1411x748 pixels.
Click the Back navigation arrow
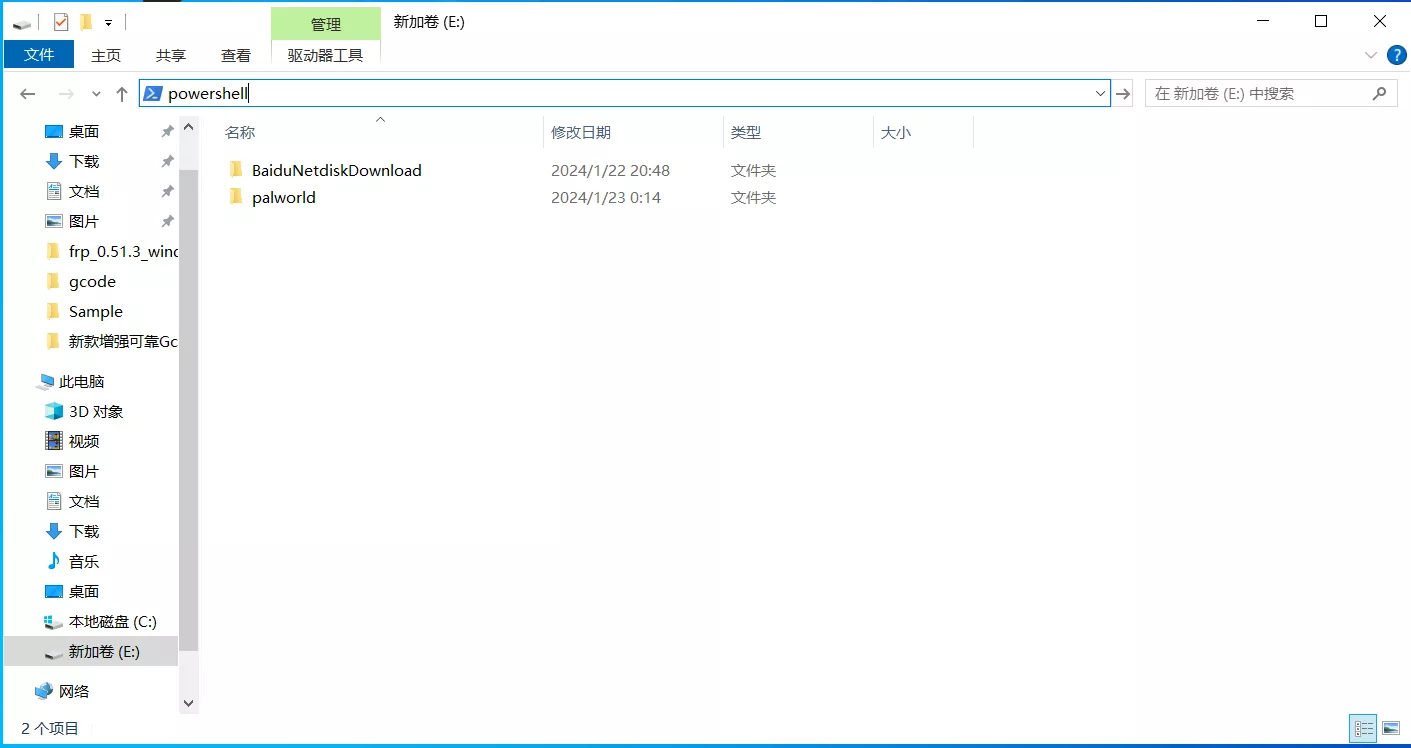coord(28,94)
